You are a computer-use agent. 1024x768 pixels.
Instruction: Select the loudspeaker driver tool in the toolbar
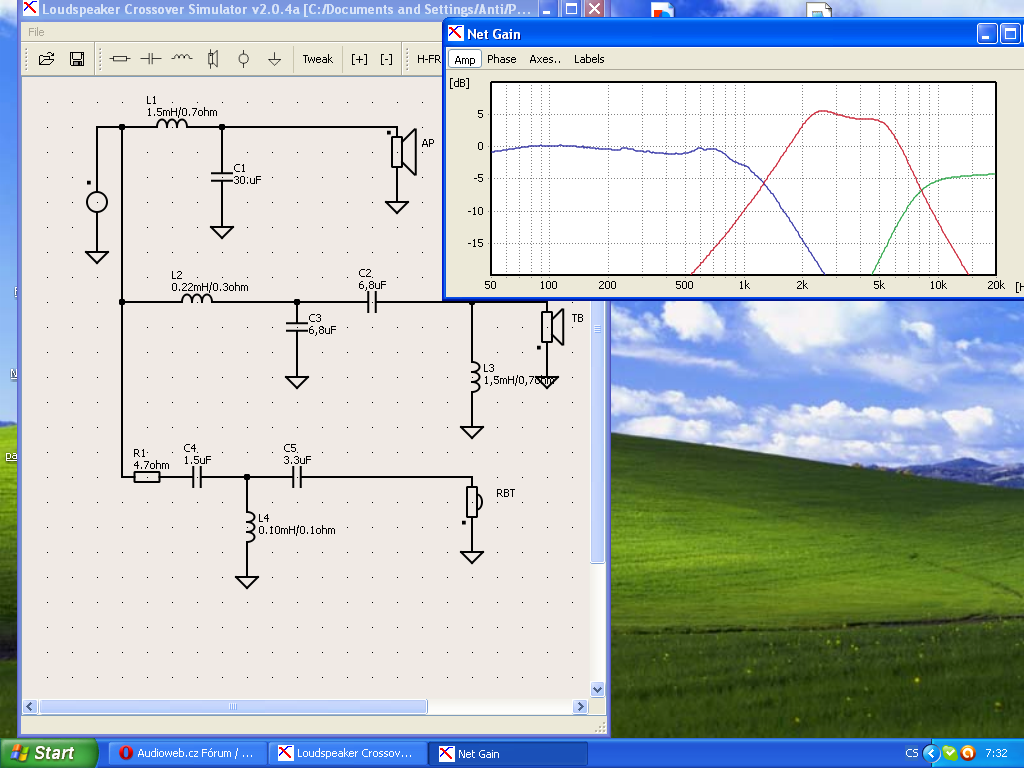(213, 59)
